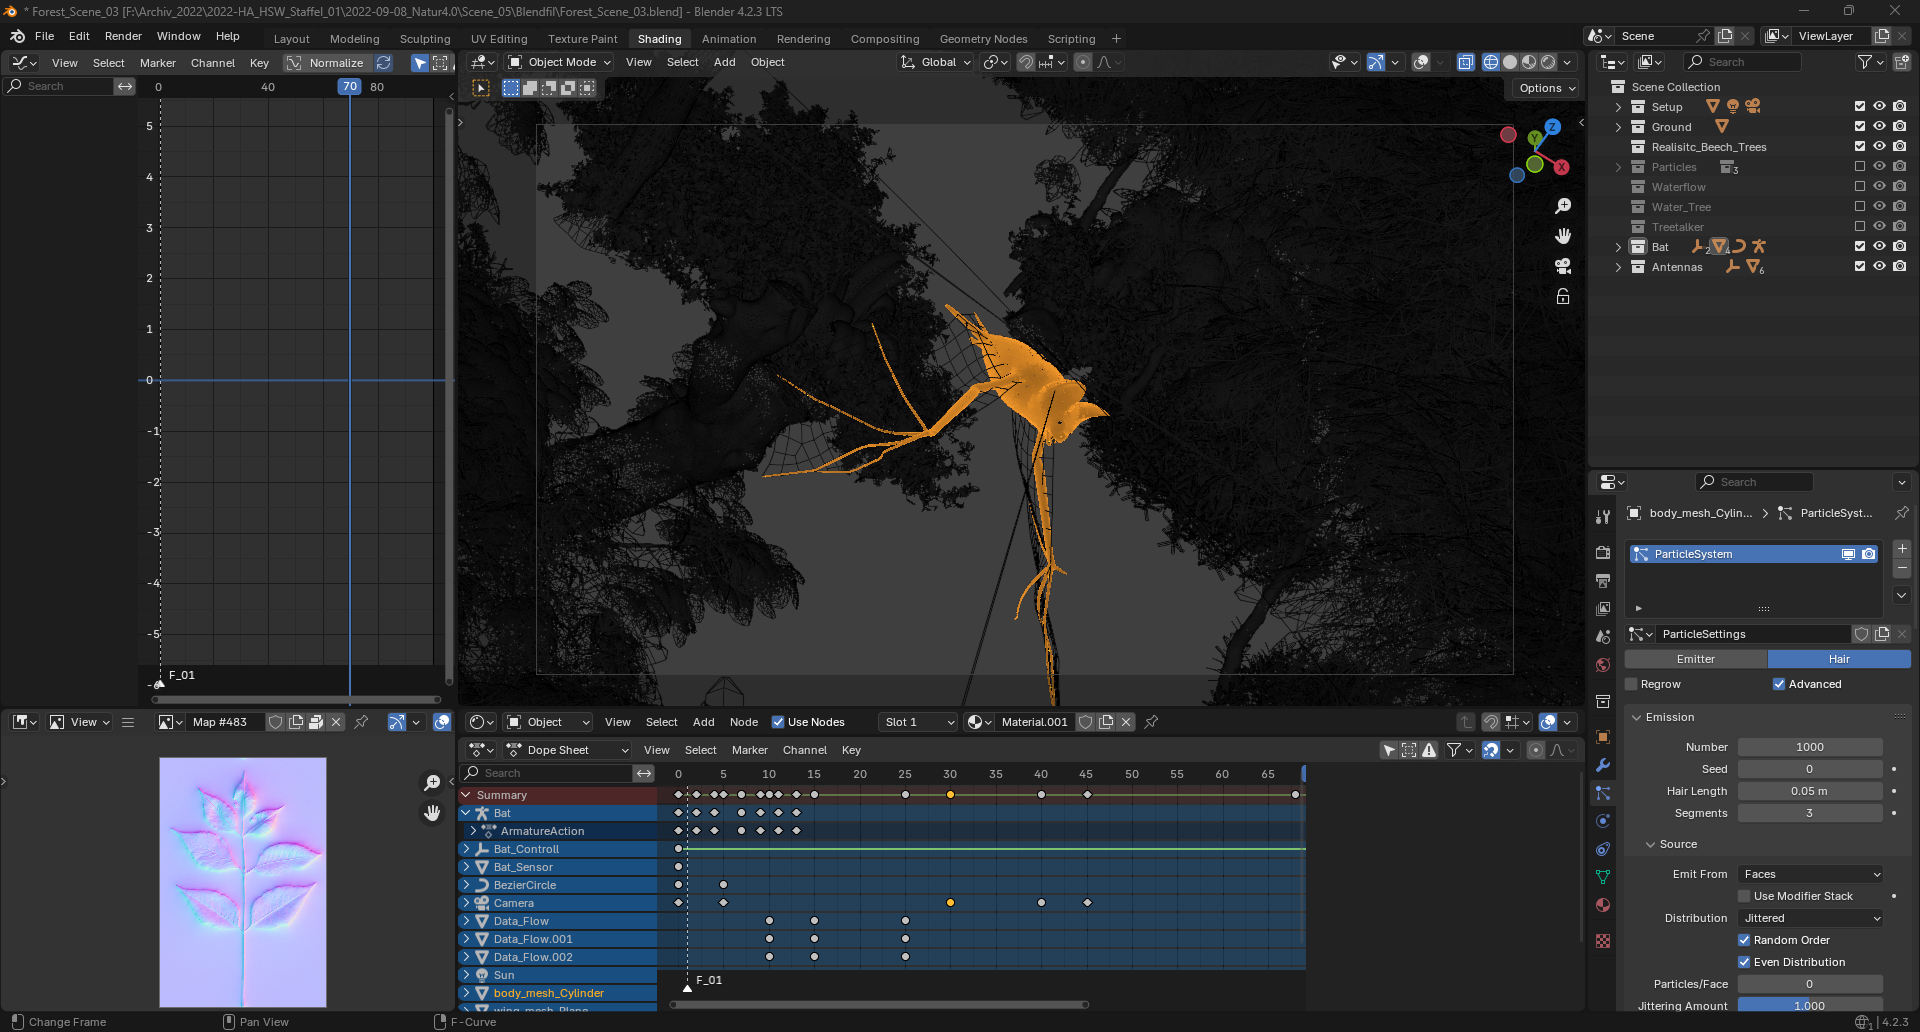Select the Emitter particle type button
The image size is (1920, 1032).
(1695, 659)
